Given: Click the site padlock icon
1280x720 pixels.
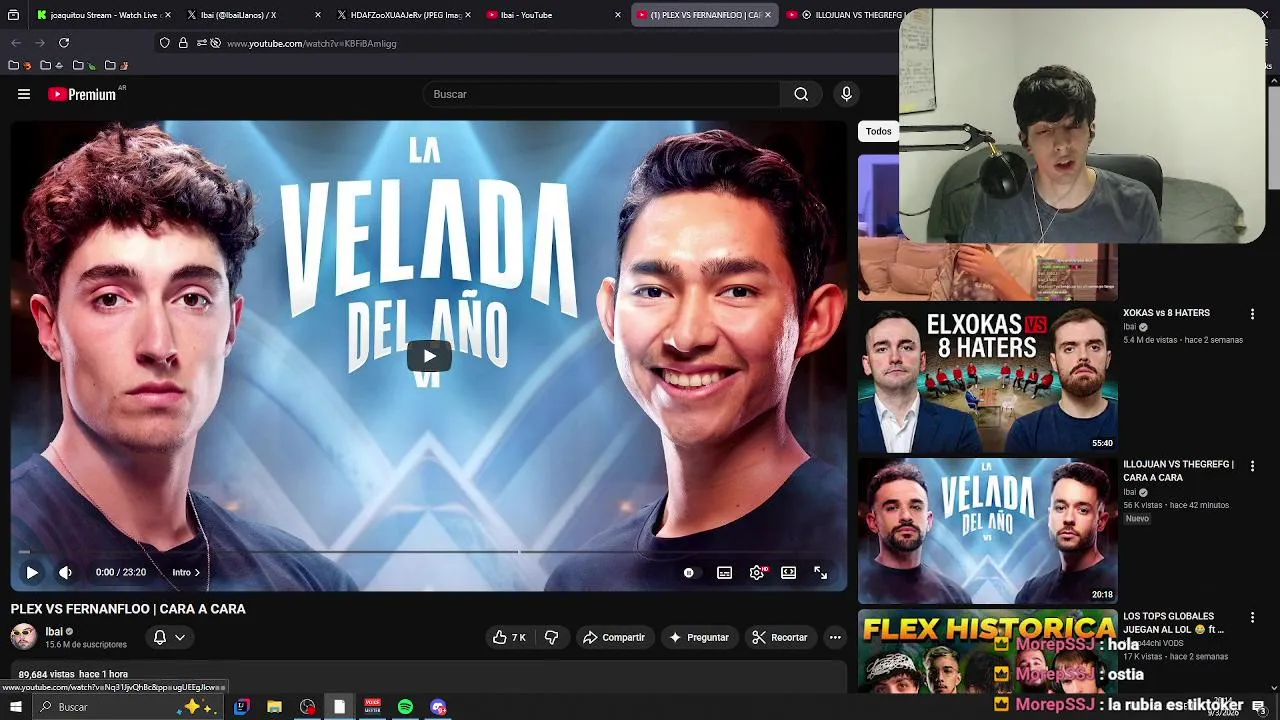Looking at the screenshot, I should point(183,43).
